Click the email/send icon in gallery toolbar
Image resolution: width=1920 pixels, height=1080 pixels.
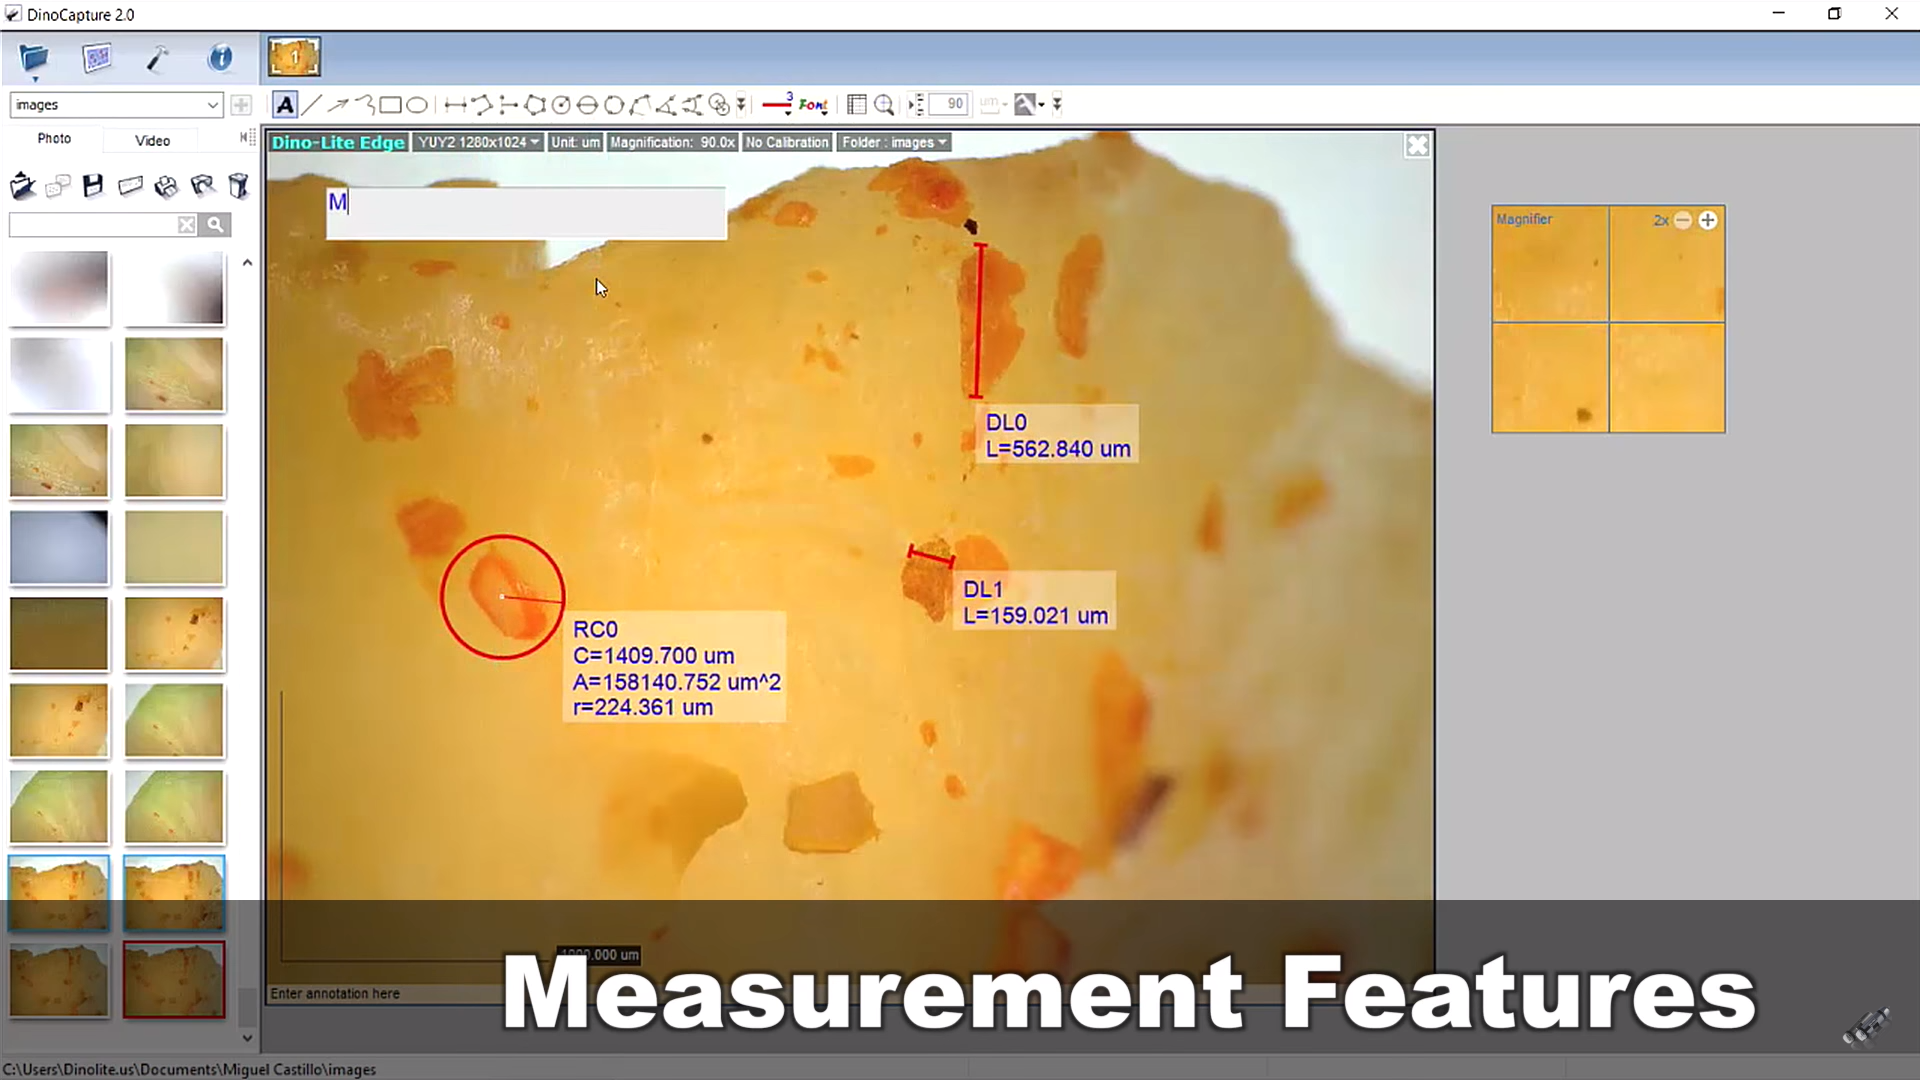130,186
